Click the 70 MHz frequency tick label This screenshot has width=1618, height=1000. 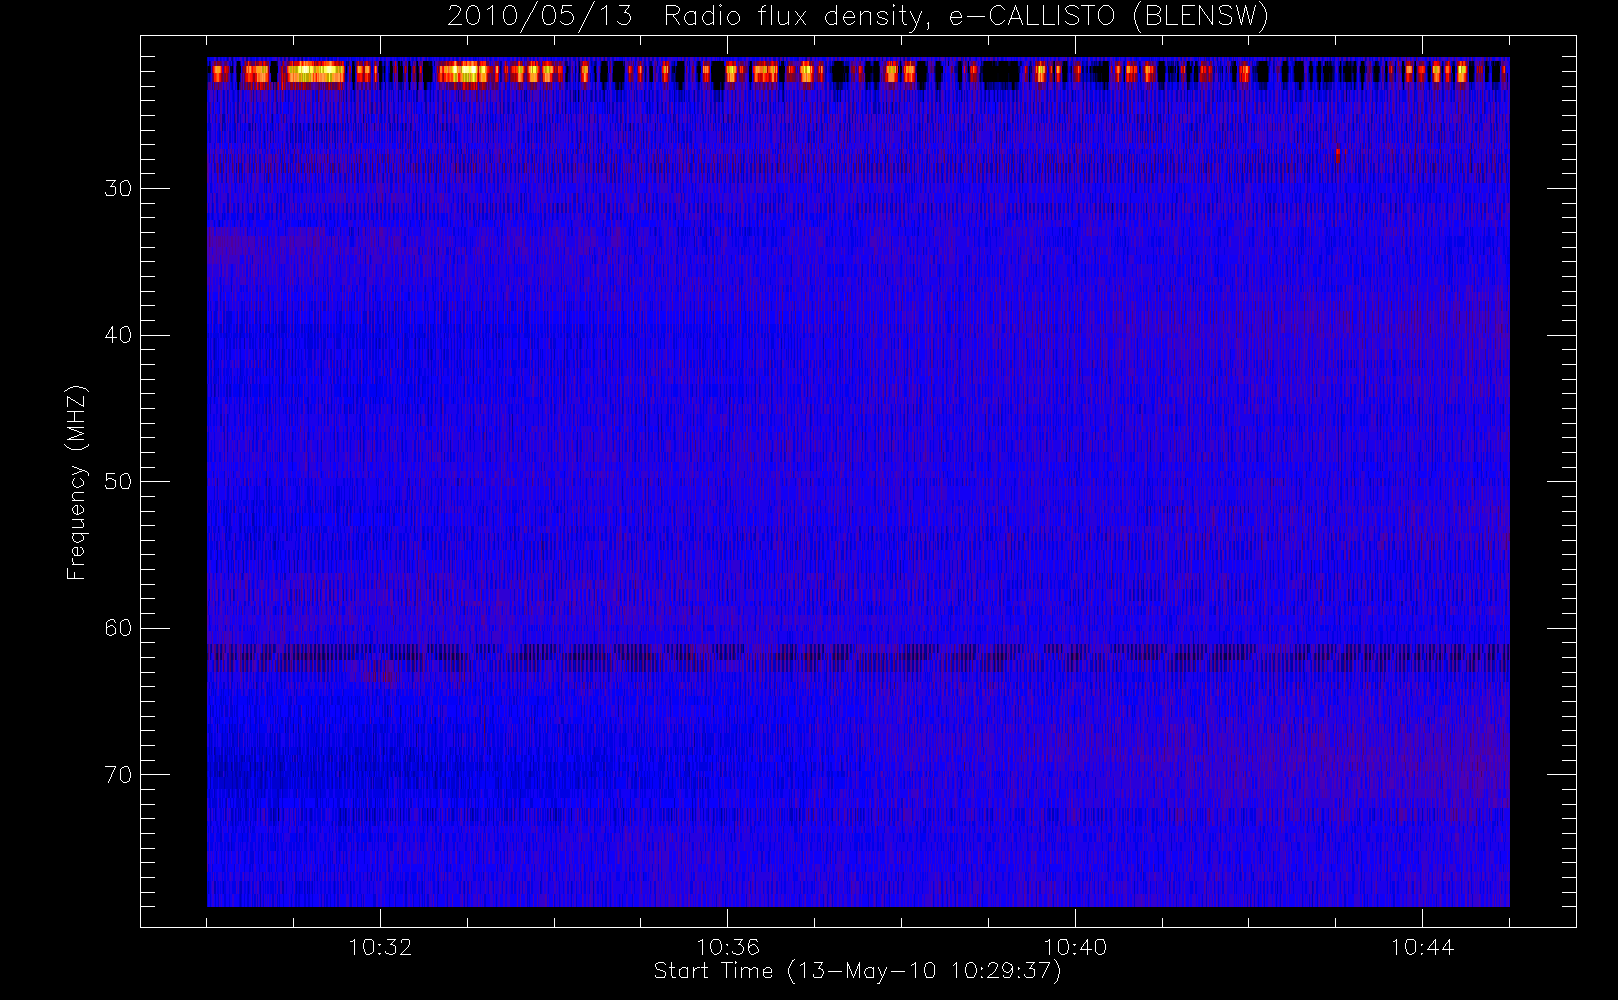(118, 774)
